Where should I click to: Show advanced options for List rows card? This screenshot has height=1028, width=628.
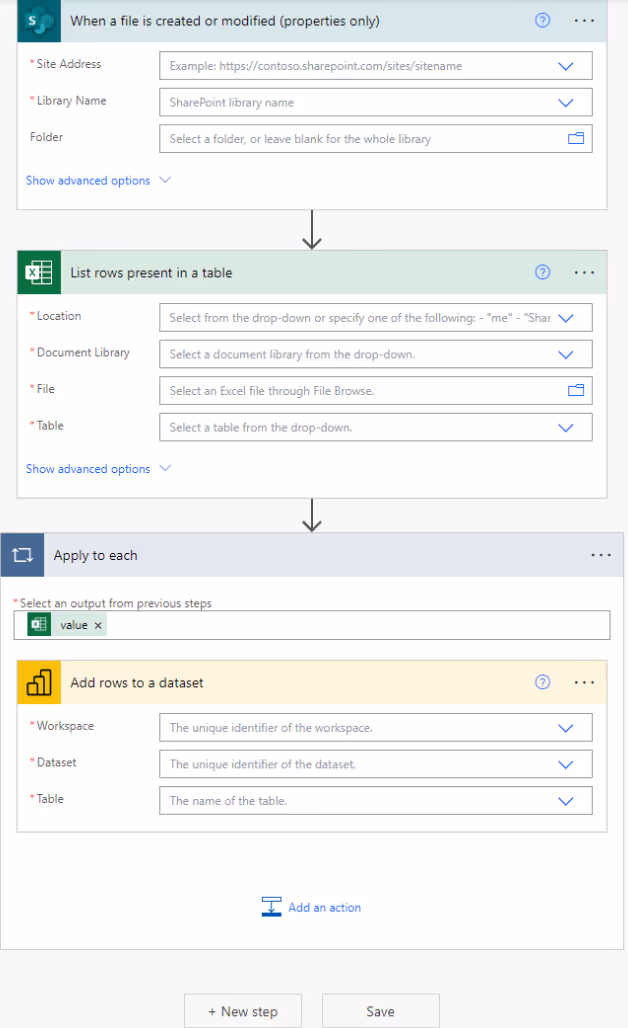pos(98,469)
